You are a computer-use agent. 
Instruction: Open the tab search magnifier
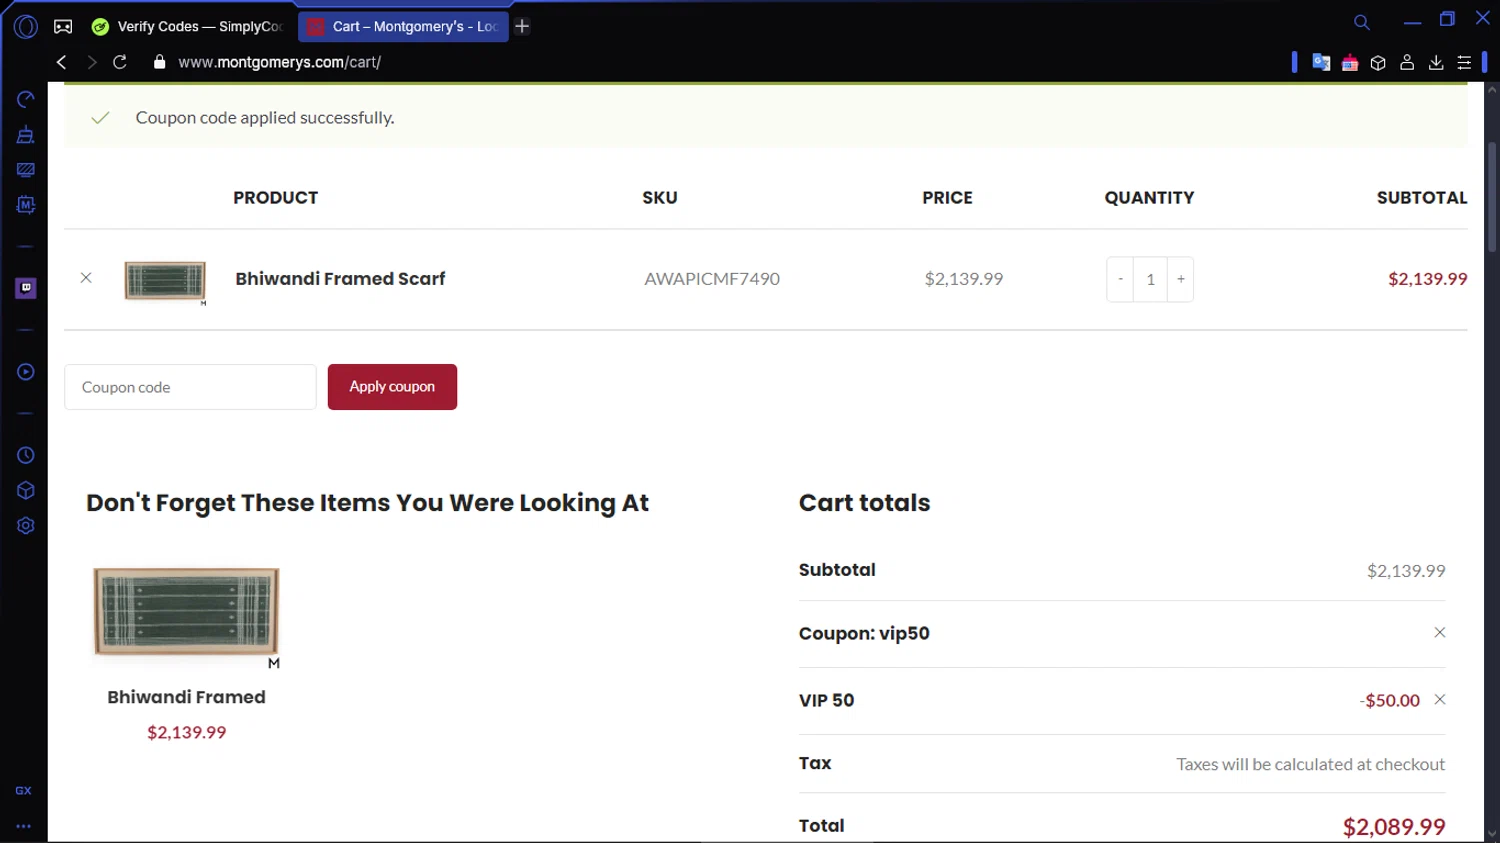tap(1362, 22)
